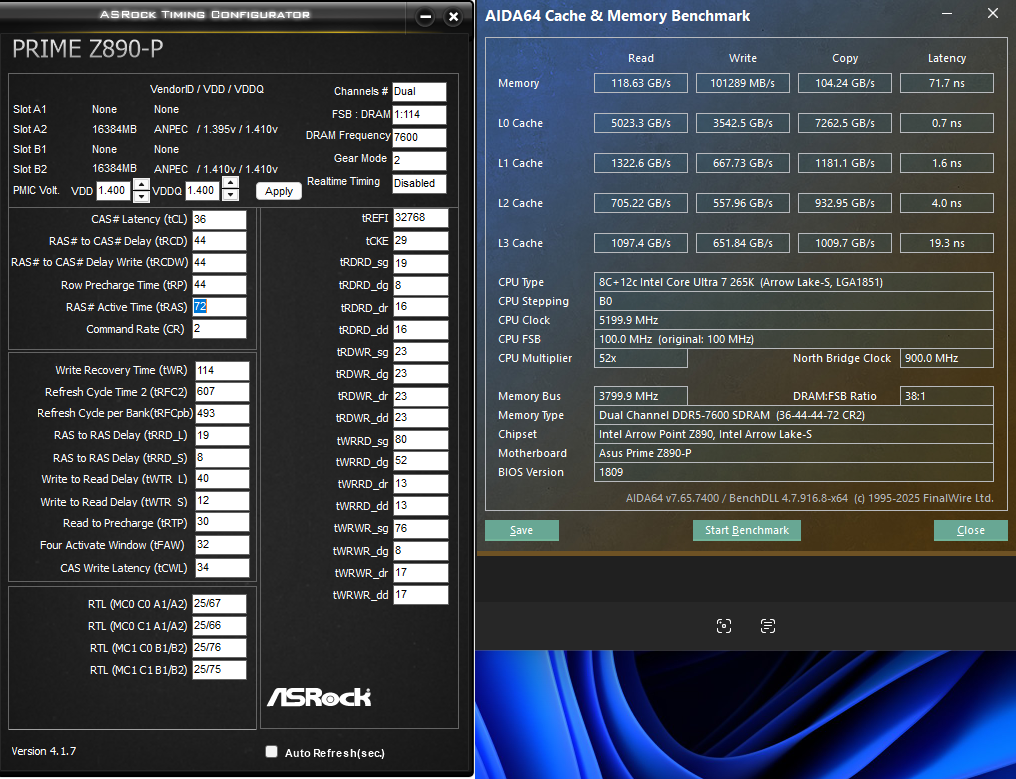Image resolution: width=1016 pixels, height=779 pixels.
Task: Select the RTL (MC0 C0 A1/A2) field
Action: (219, 604)
